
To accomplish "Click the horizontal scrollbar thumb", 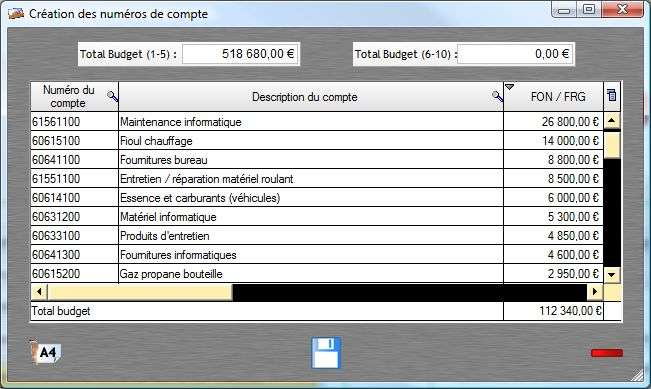I will coord(140,292).
